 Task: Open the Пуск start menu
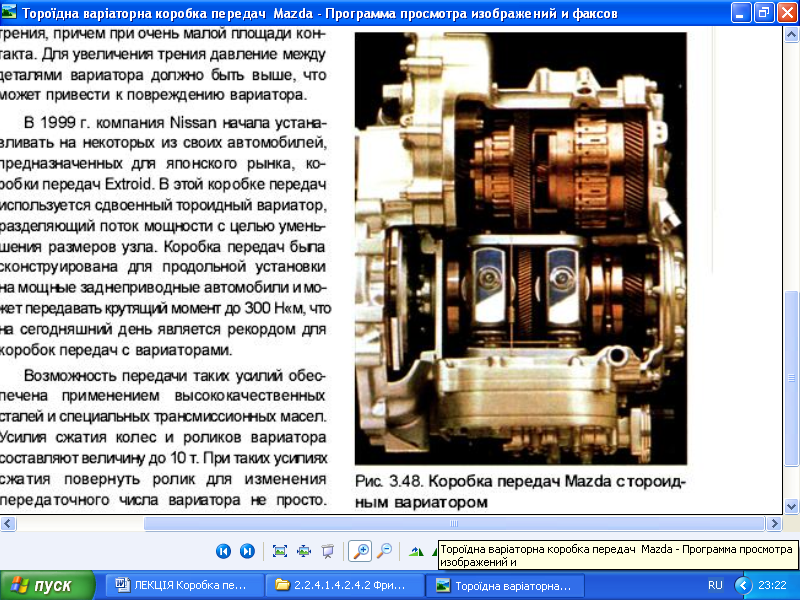[47, 585]
